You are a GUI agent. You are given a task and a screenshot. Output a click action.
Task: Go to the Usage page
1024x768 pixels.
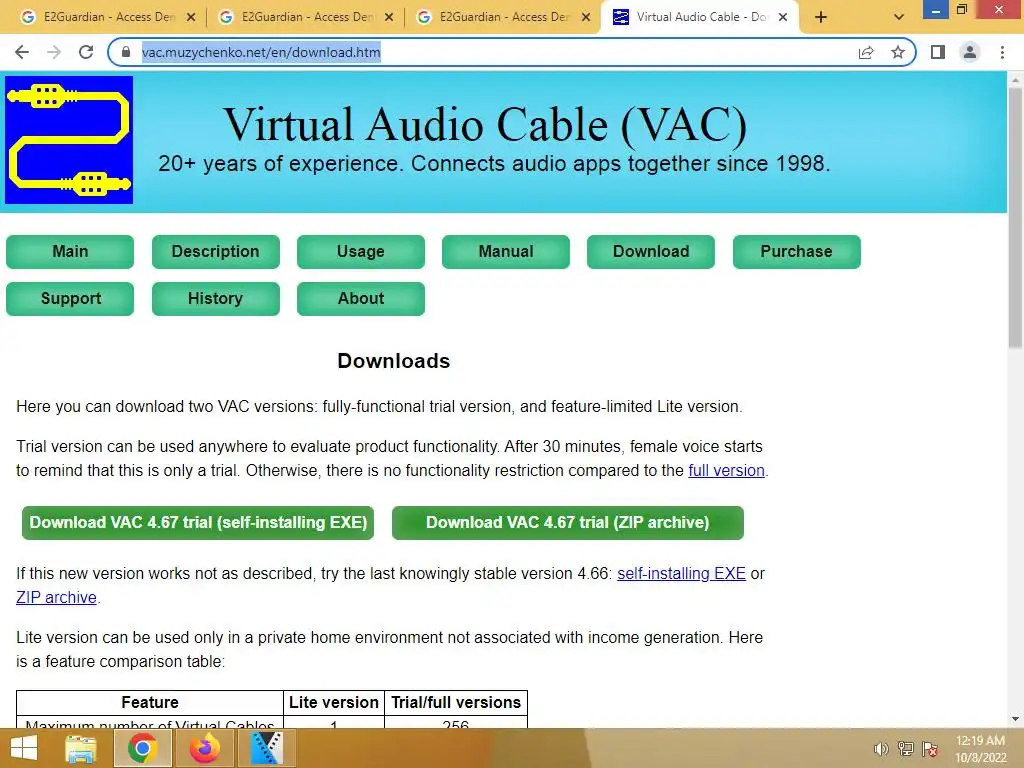click(360, 251)
